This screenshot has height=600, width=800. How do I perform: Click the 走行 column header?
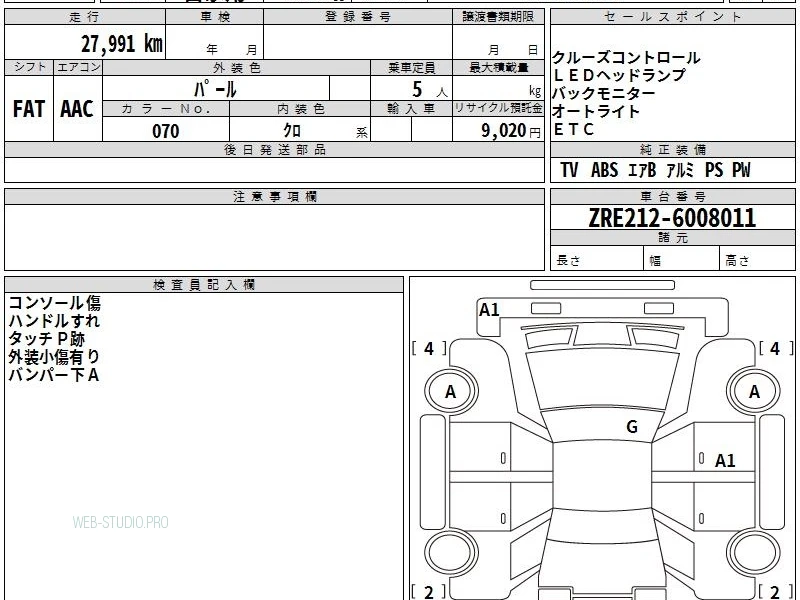coord(85,17)
